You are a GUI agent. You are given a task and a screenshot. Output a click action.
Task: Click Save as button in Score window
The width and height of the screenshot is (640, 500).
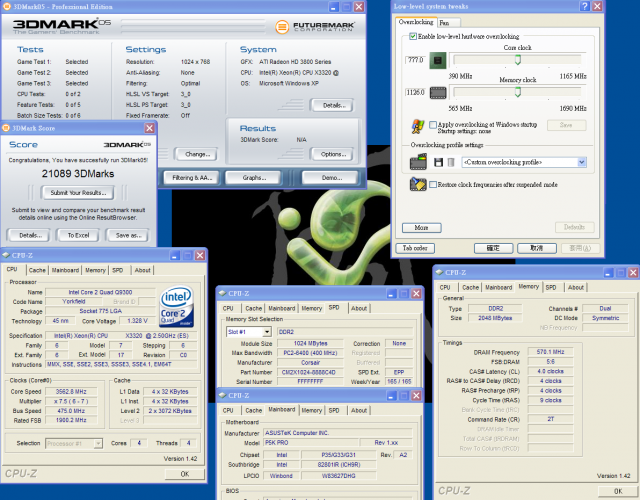[x=128, y=235]
